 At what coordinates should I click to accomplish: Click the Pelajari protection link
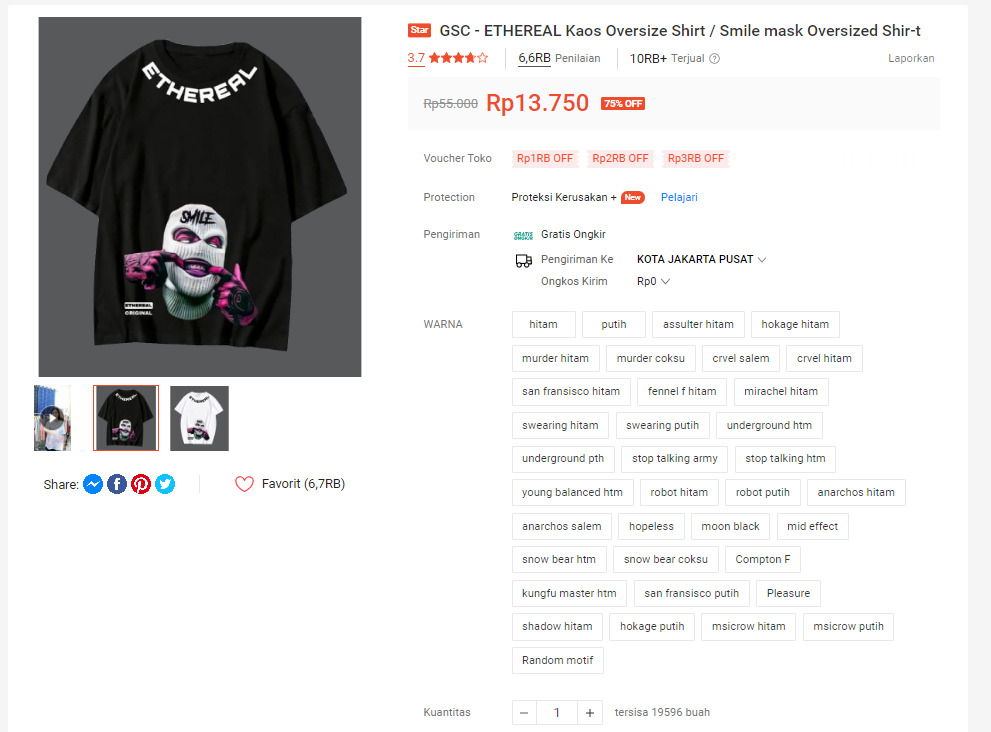[x=679, y=197]
